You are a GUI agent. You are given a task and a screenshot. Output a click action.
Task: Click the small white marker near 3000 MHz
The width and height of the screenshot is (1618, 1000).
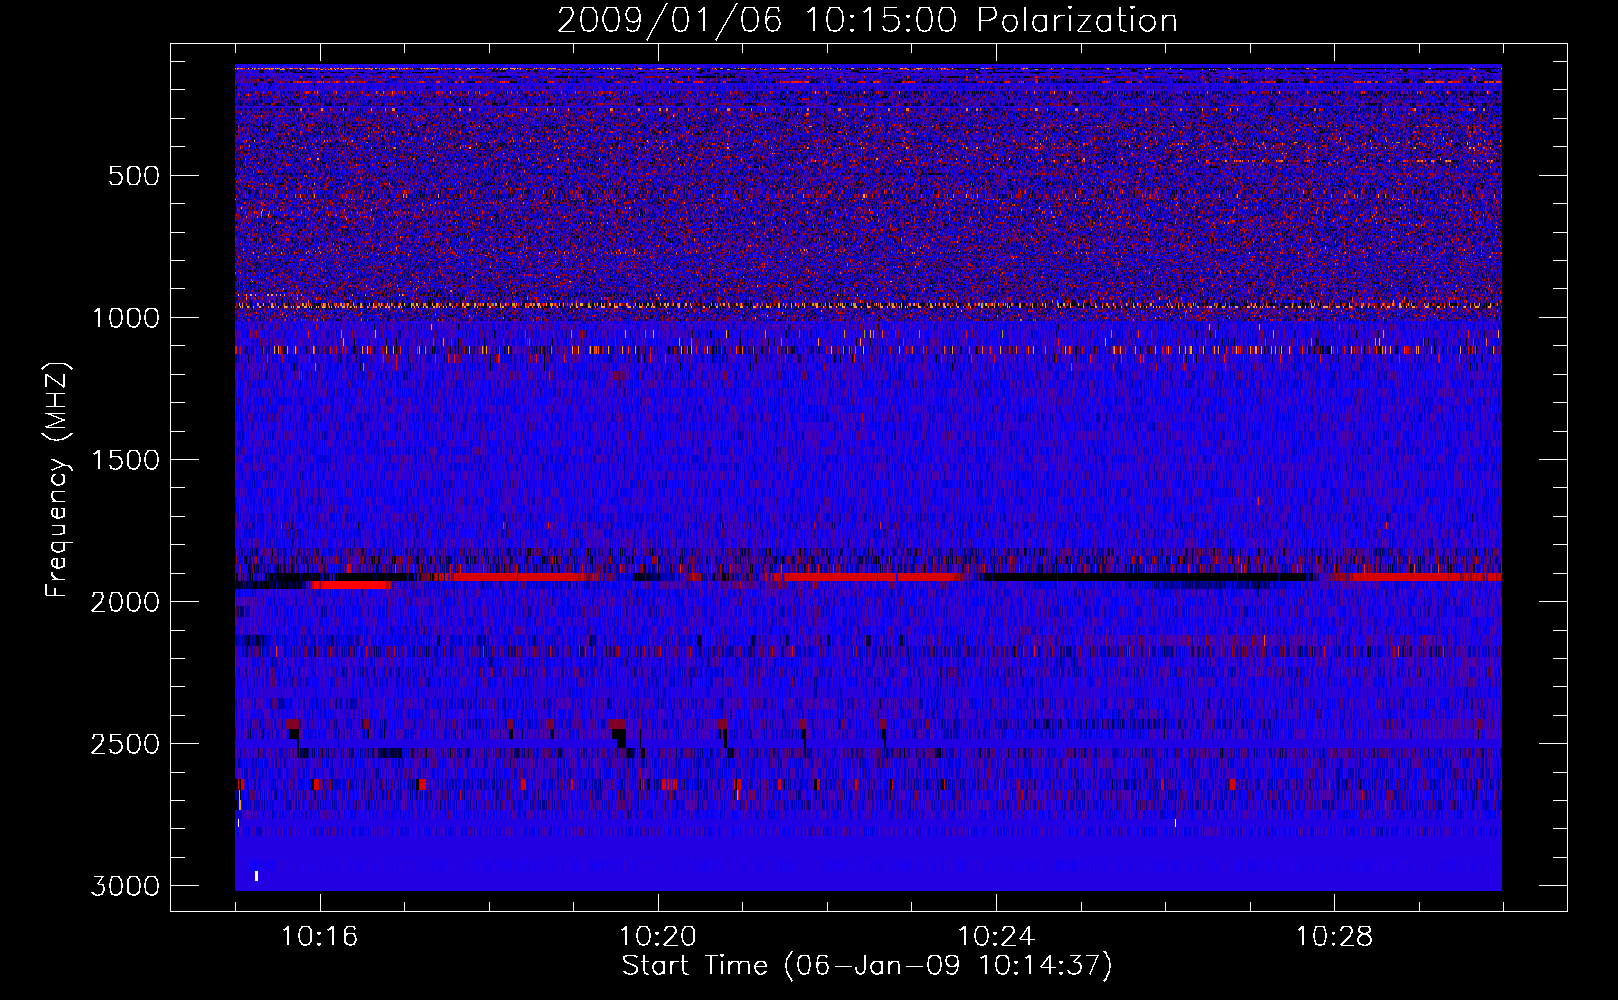click(x=257, y=876)
